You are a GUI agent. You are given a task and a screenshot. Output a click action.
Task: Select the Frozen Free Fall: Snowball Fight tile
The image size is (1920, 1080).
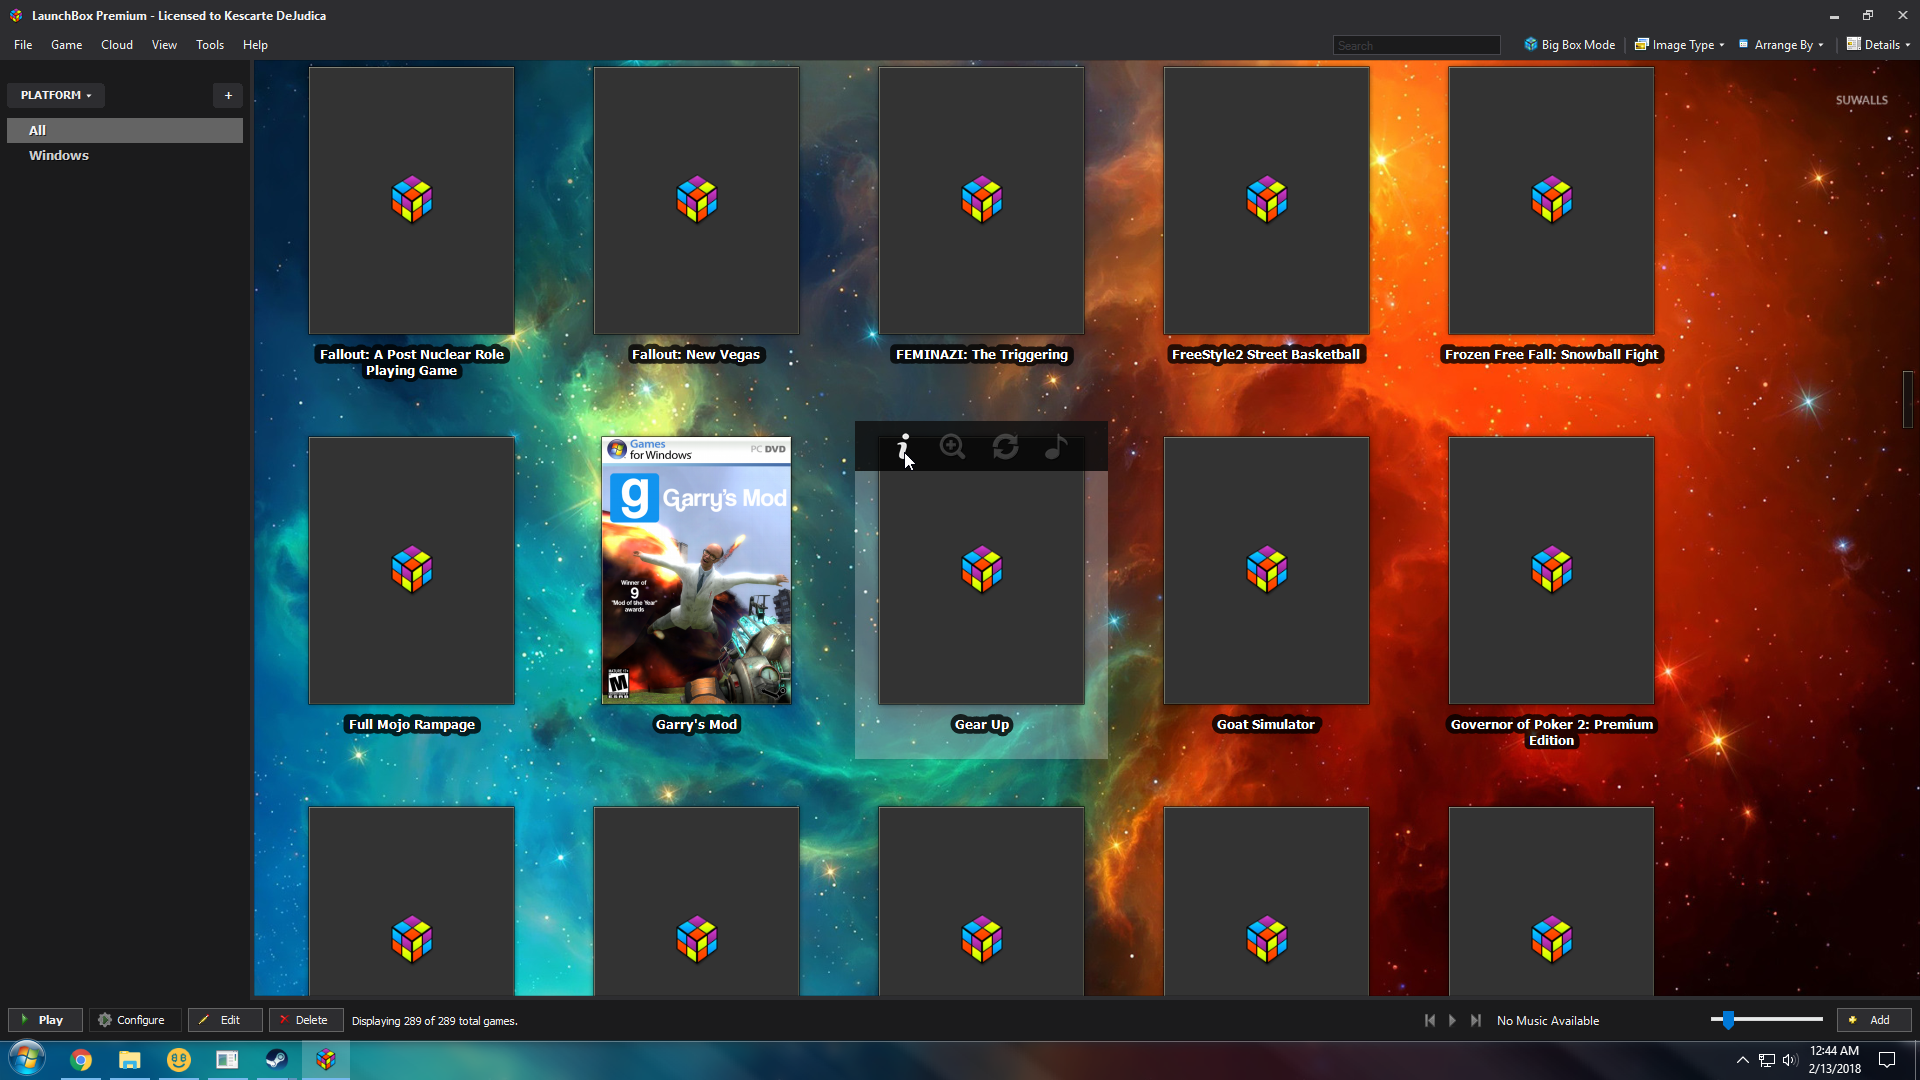[x=1551, y=200]
